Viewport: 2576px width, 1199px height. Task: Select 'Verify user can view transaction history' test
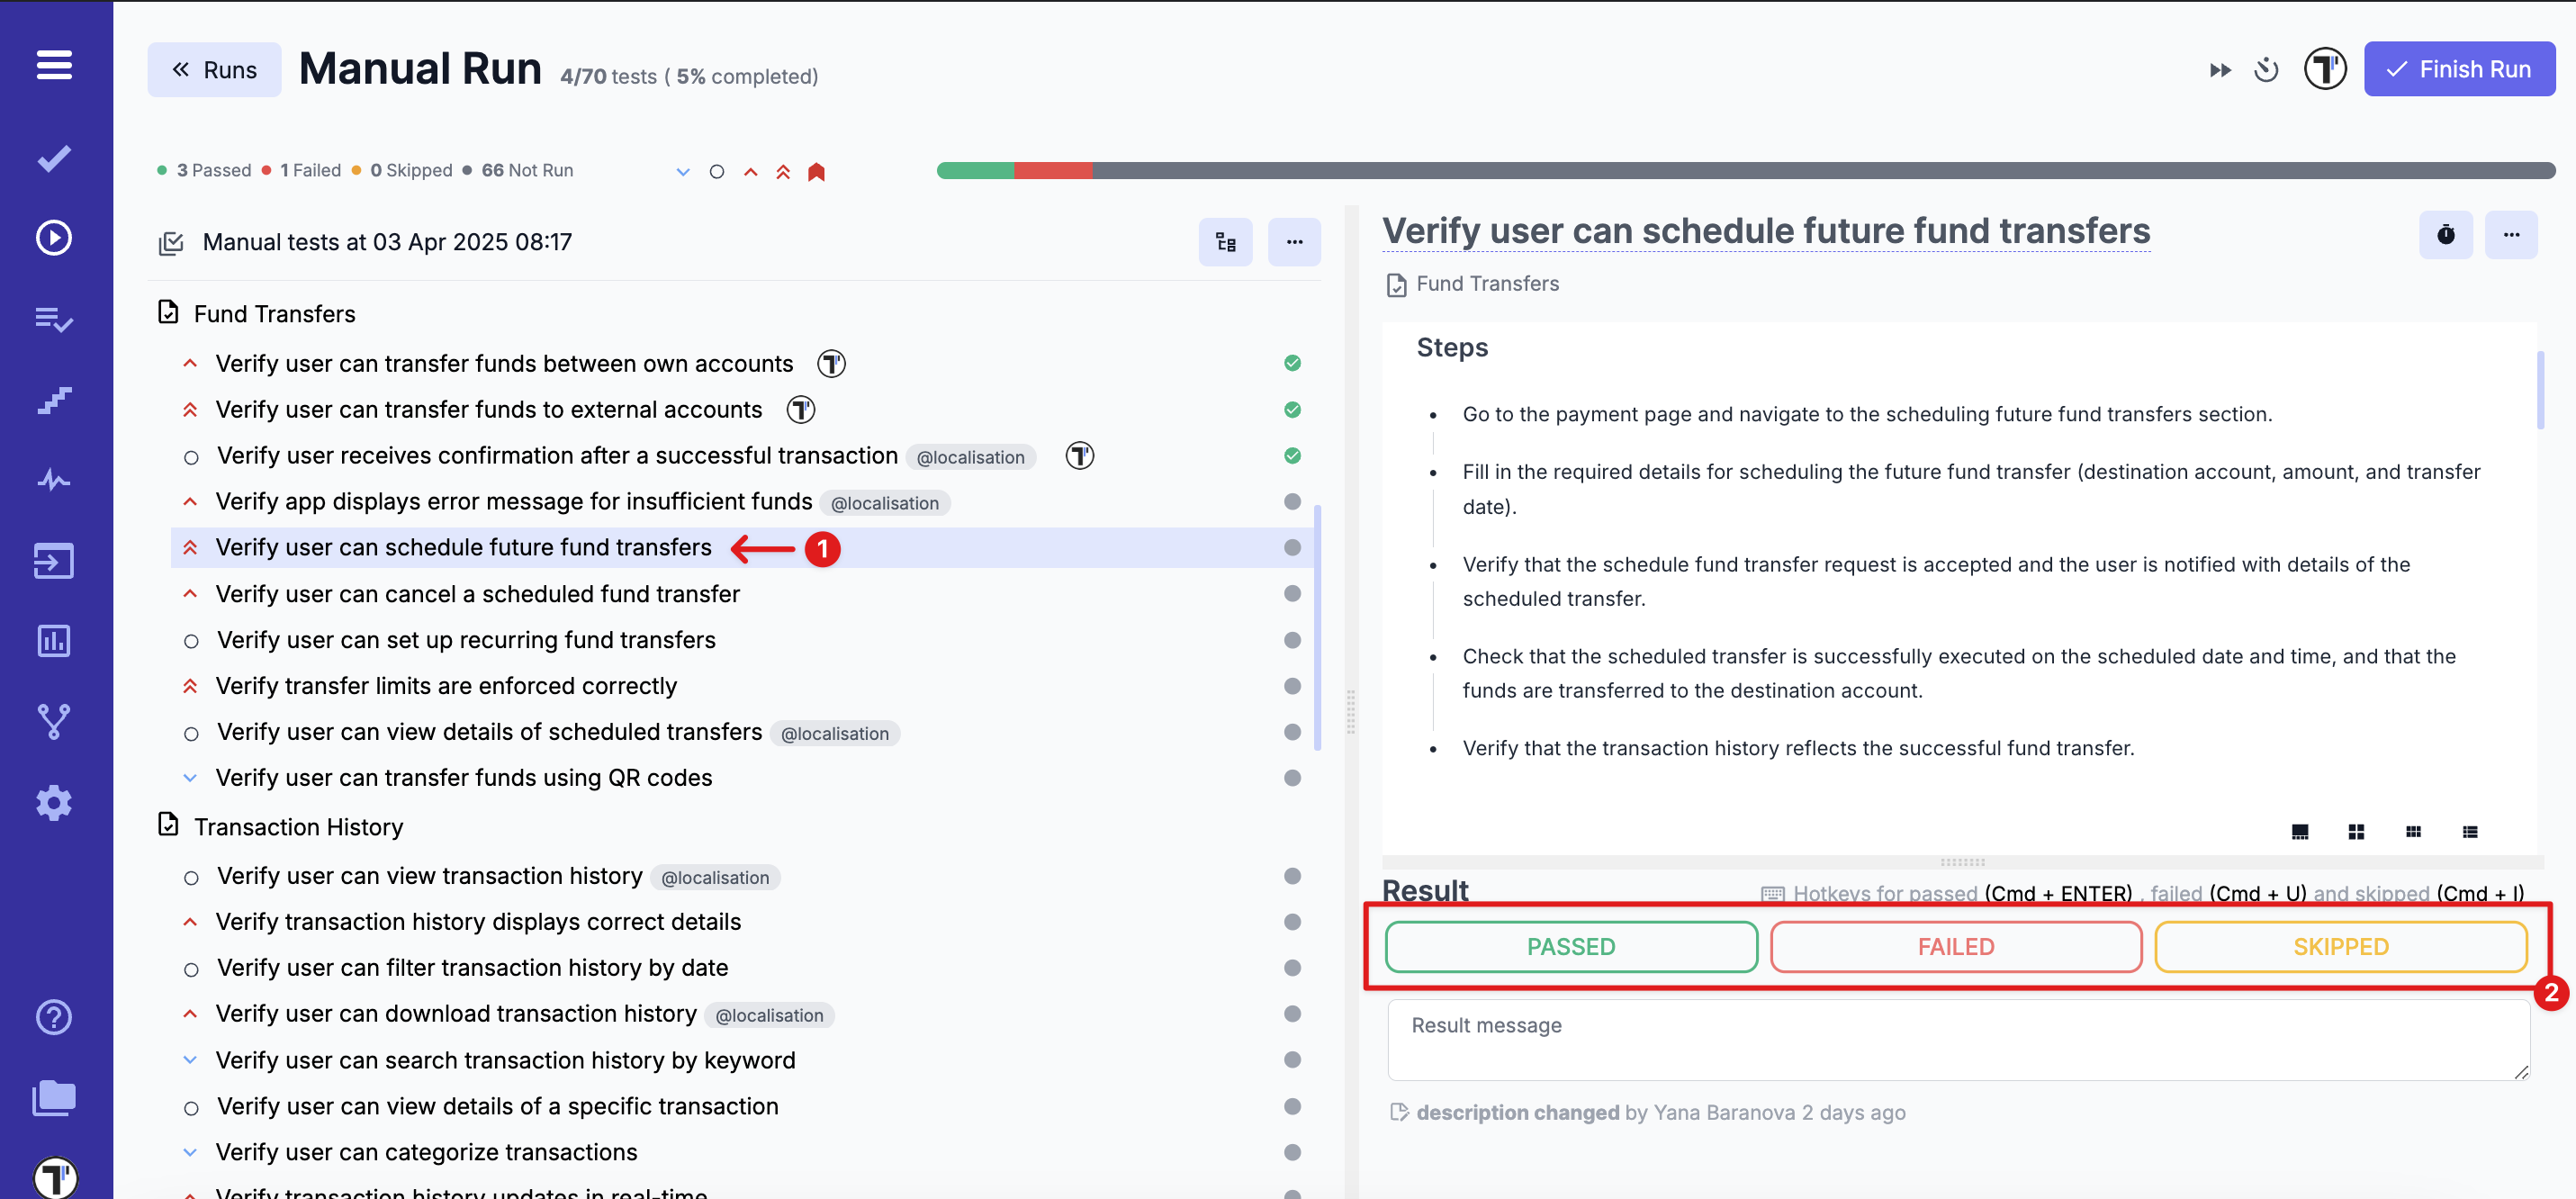point(429,876)
